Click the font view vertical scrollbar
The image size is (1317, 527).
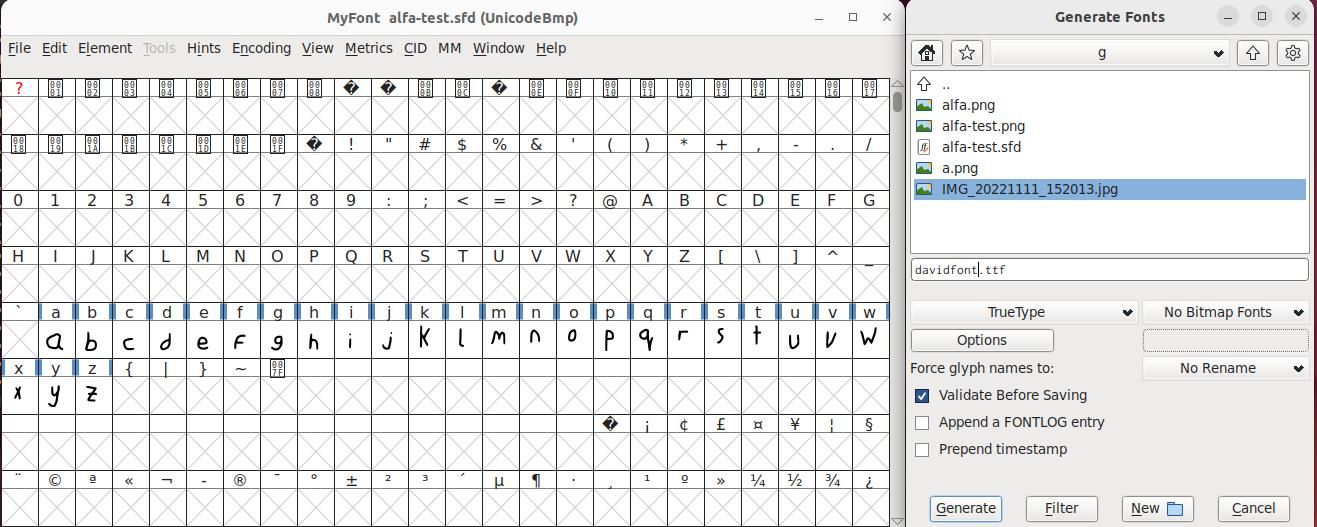point(897,300)
